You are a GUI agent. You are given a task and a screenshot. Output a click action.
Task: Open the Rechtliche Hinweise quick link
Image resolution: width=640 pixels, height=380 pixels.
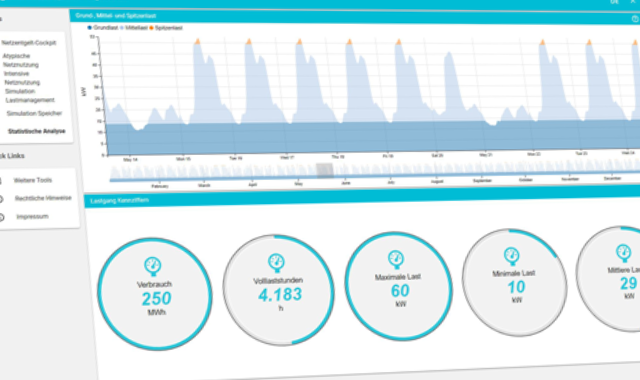43,198
